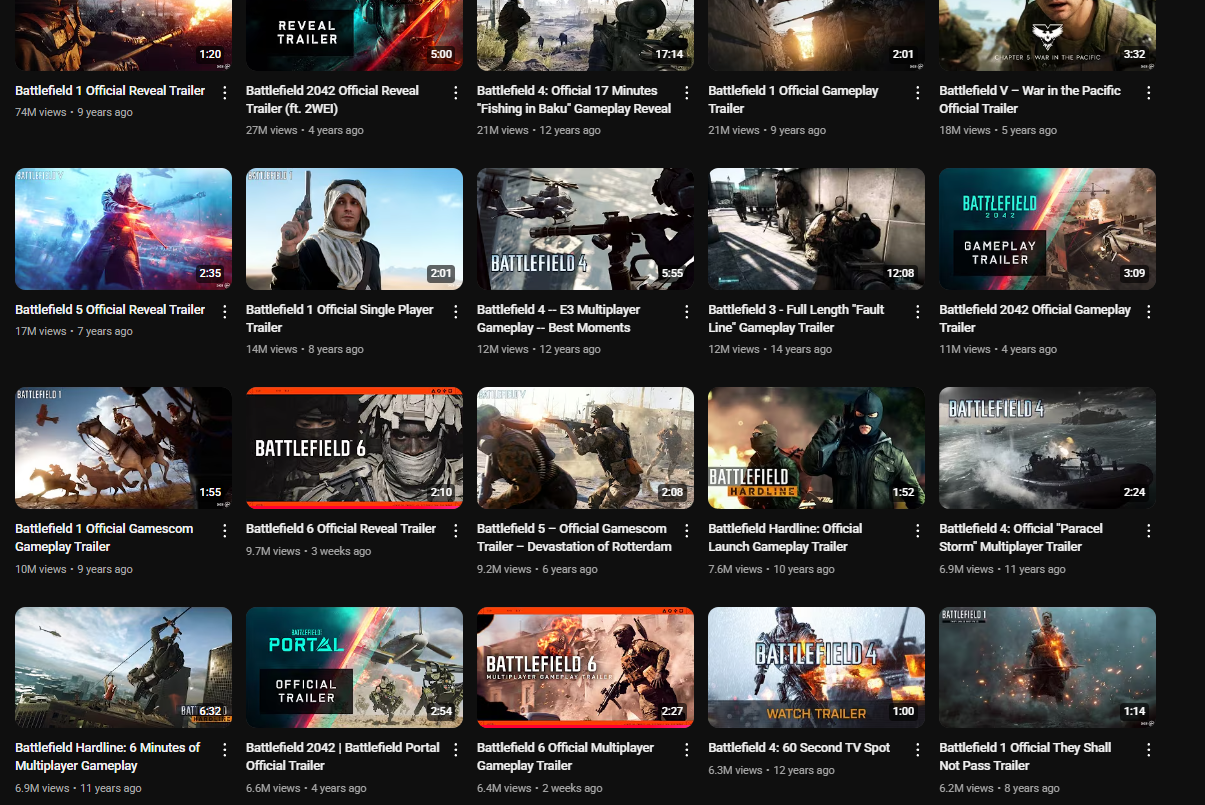Open title Battlefield 5 Official Reveal Trailer
Screen dimensions: 1205x805
coord(110,309)
